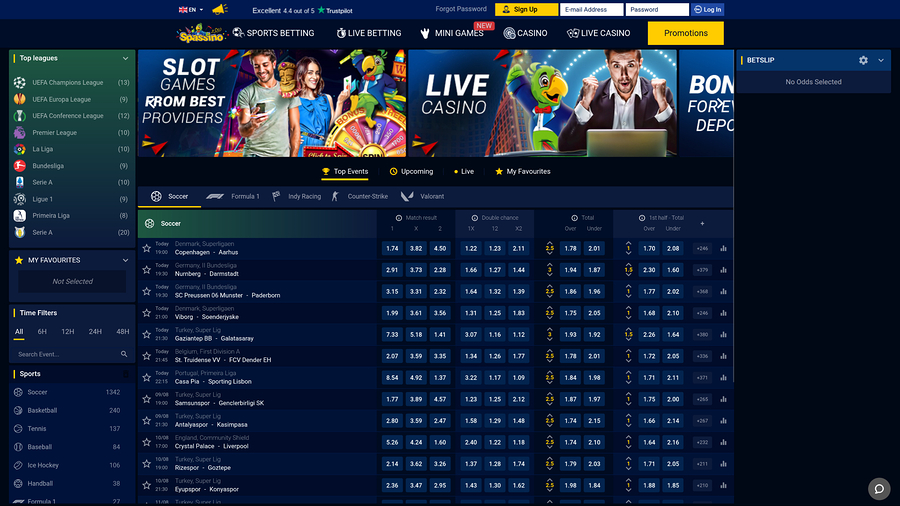Open the Live Casino banner
This screenshot has width=900, height=506.
(542, 103)
